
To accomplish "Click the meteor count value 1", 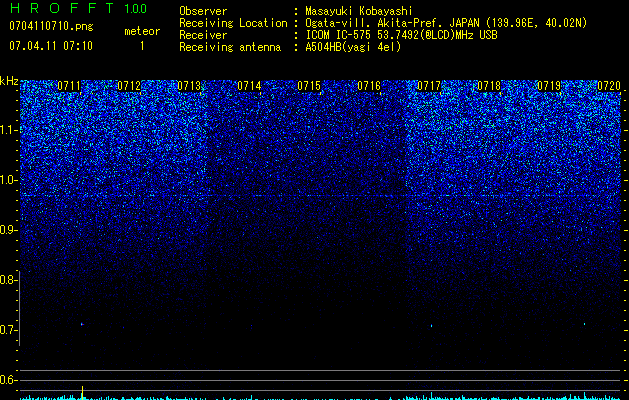I will [142, 46].
